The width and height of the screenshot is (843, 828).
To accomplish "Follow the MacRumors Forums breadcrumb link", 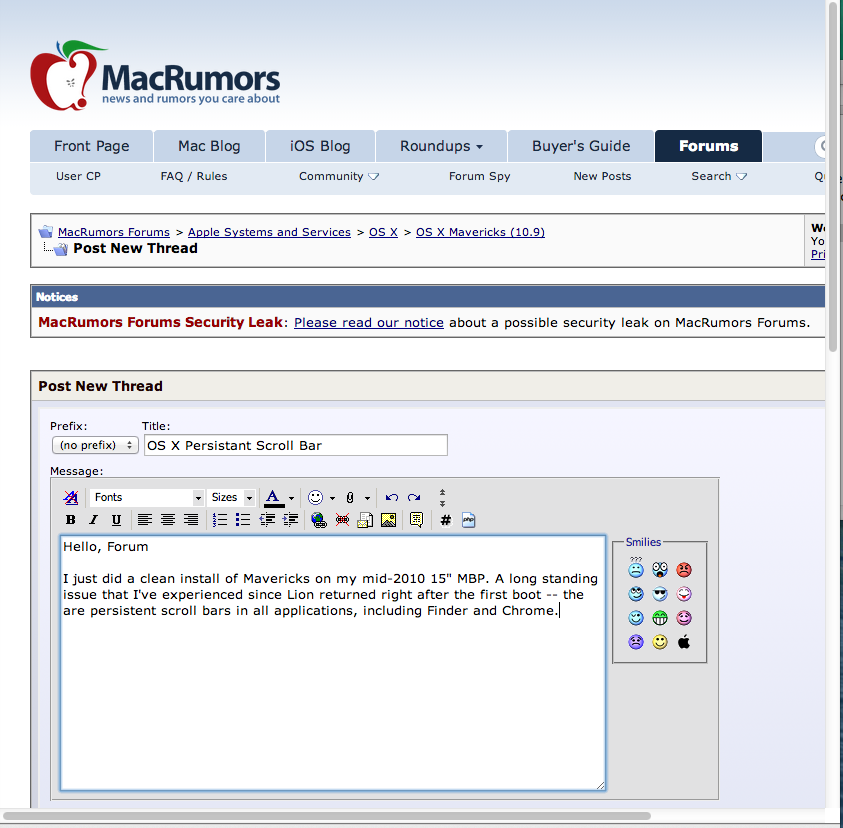I will pos(113,232).
